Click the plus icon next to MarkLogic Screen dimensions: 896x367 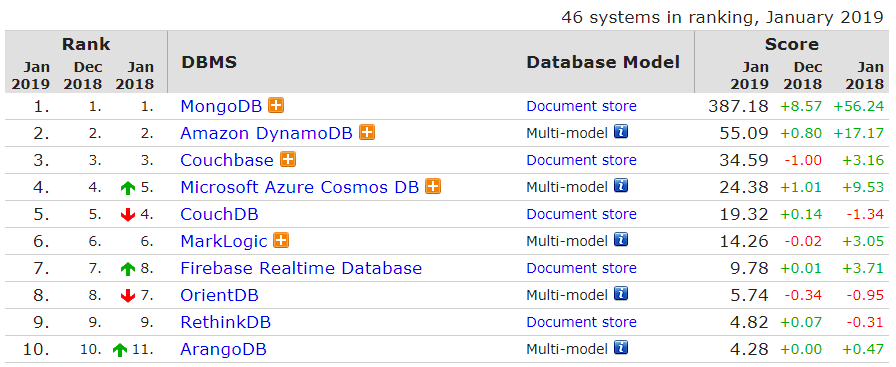pos(281,241)
